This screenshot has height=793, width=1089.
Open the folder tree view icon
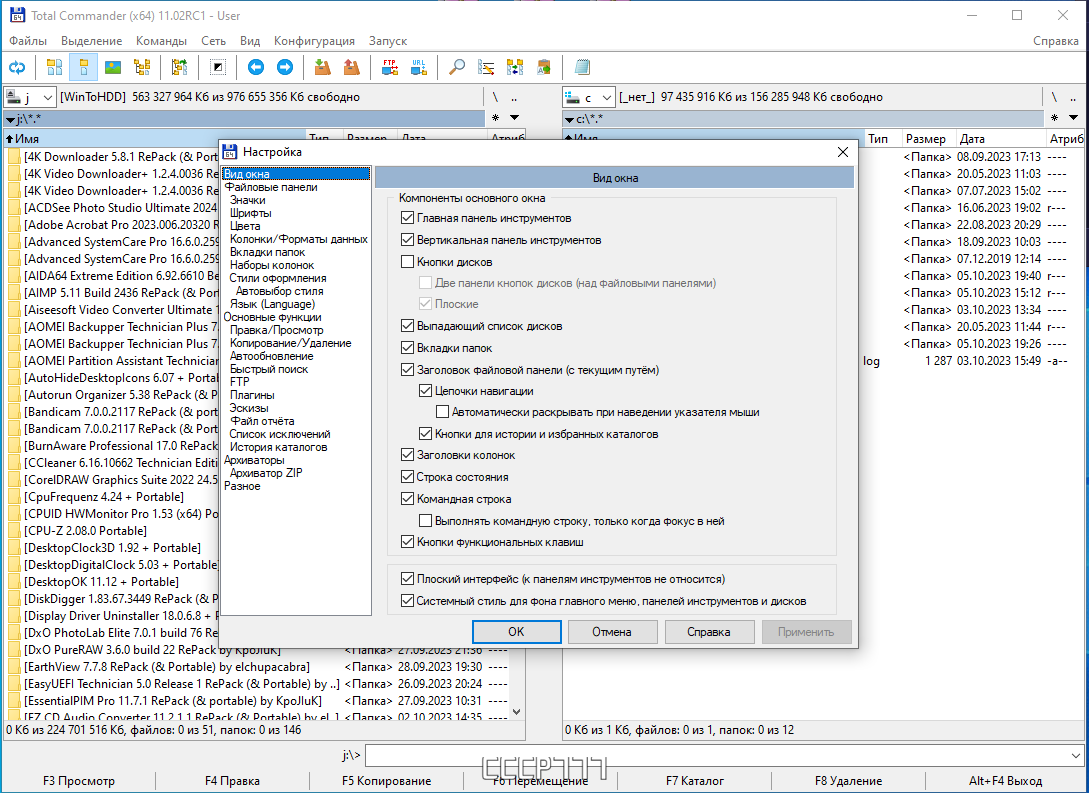142,67
